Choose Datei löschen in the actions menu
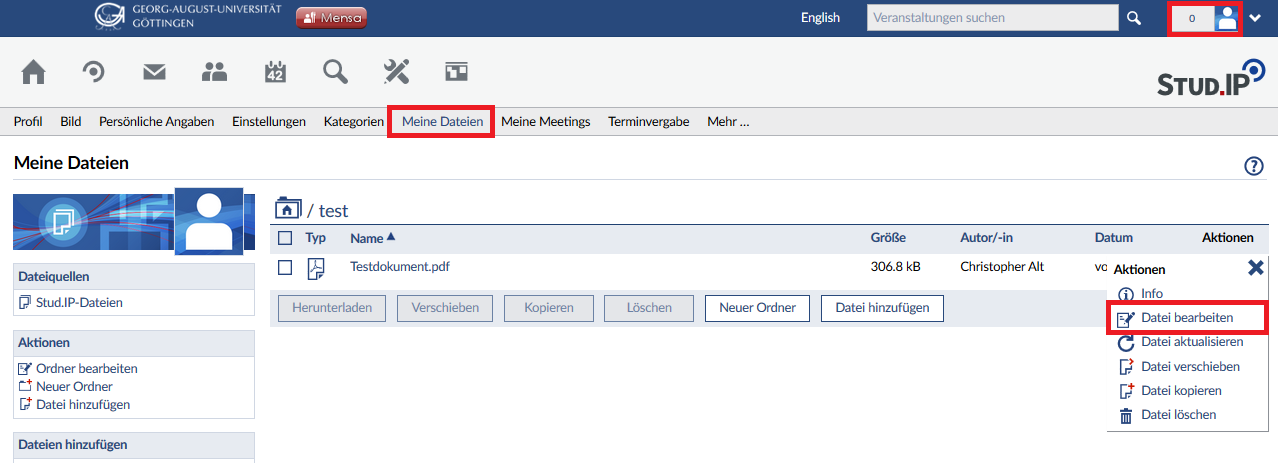Viewport: 1278px width, 463px height. [x=1178, y=415]
